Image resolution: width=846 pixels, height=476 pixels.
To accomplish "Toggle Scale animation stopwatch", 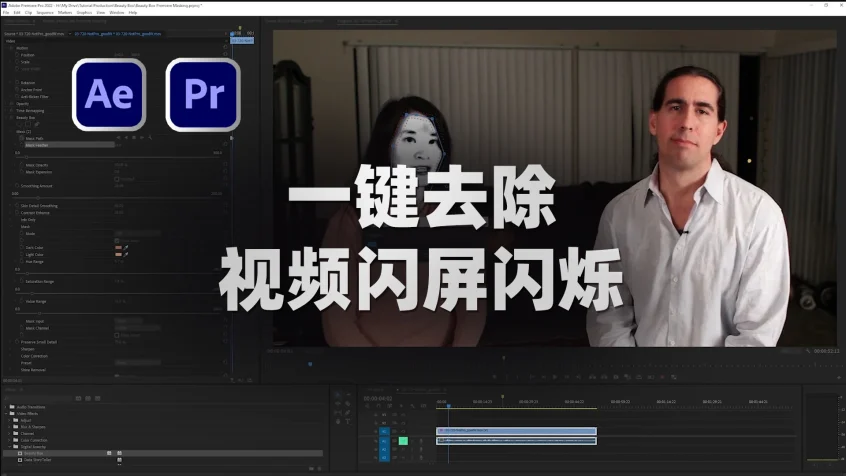I will pyautogui.click(x=17, y=62).
